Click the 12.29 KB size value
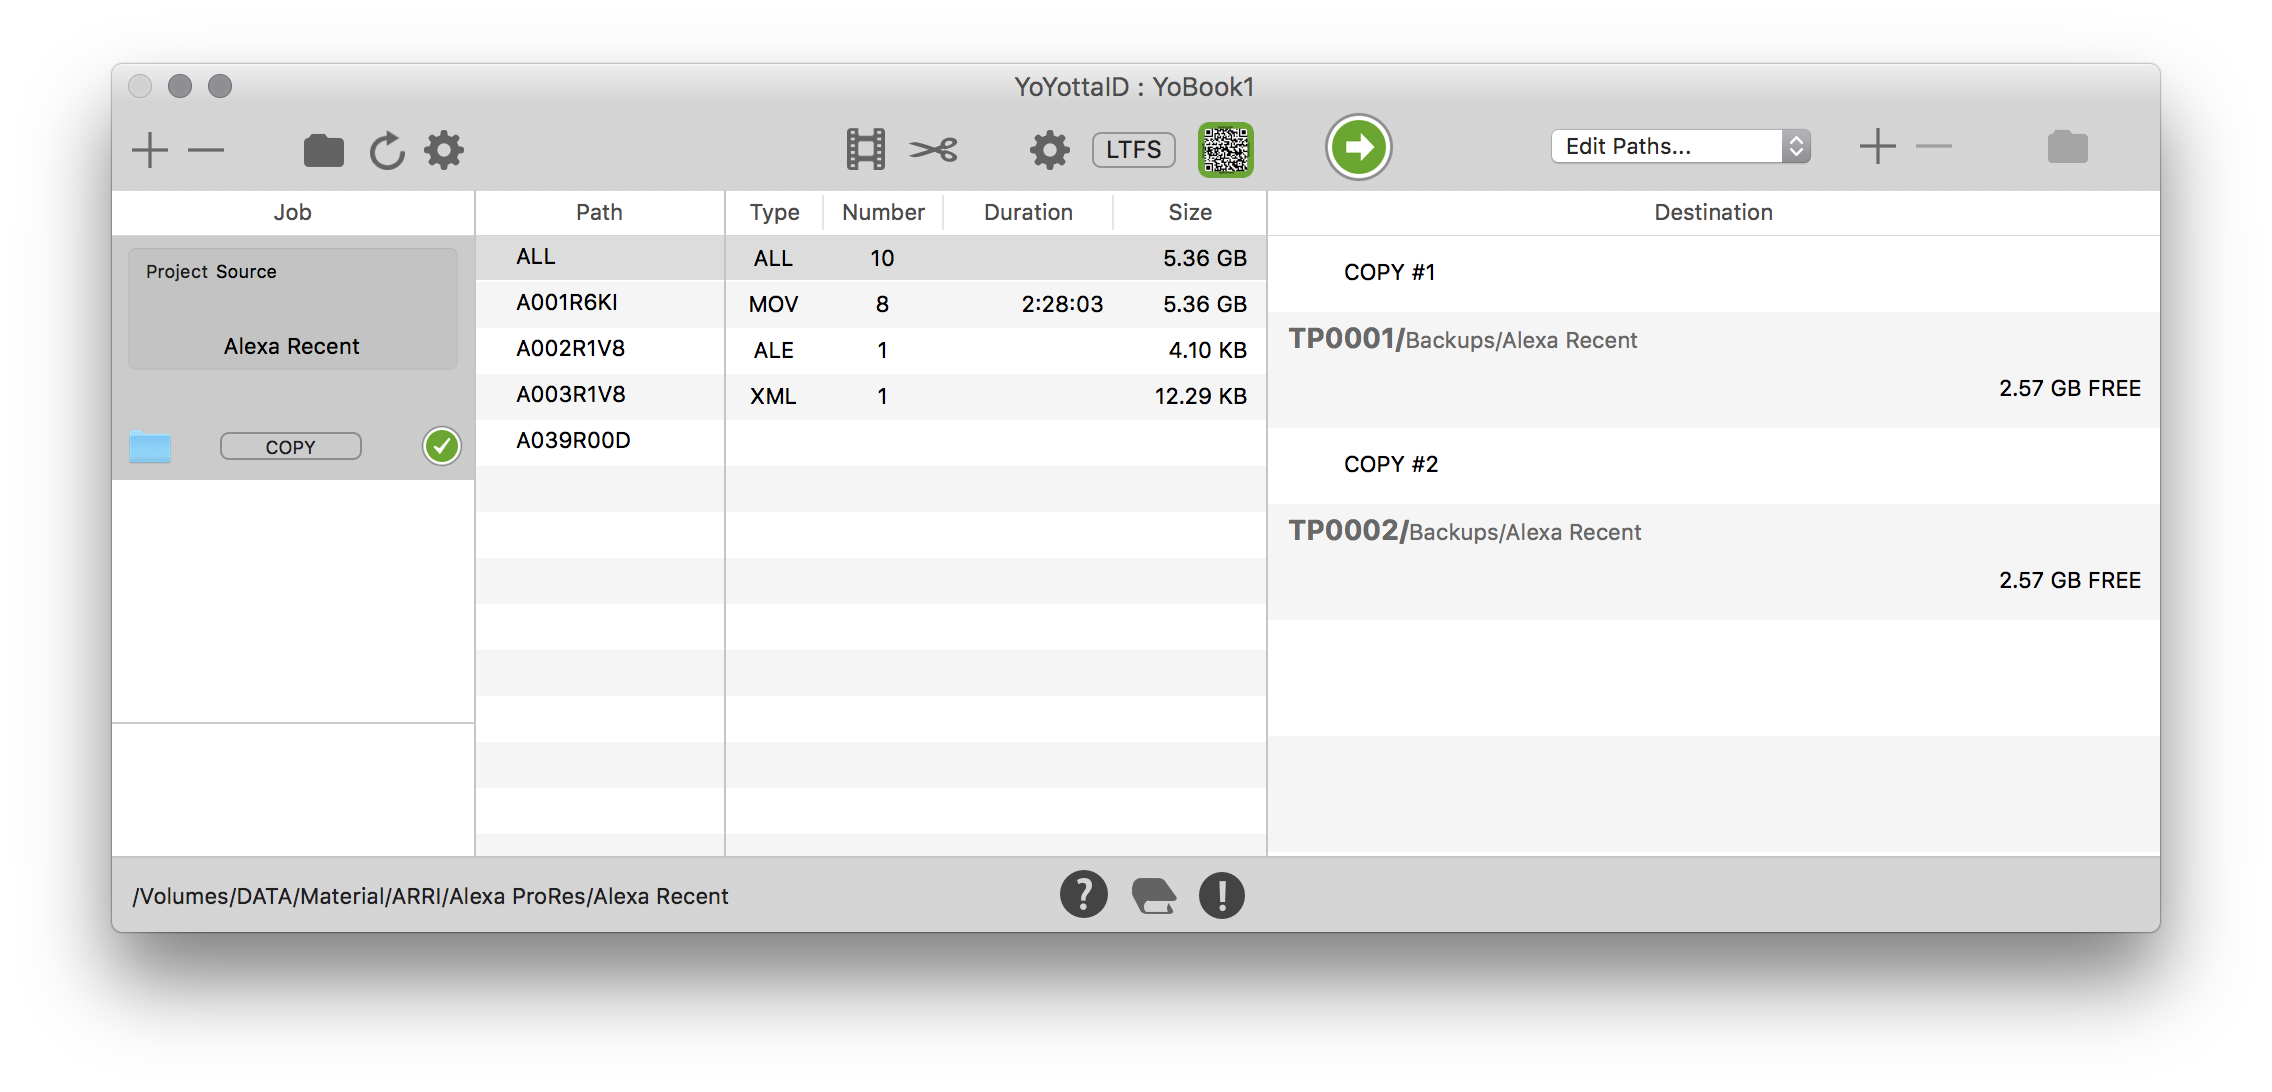2272x1092 pixels. [1200, 396]
